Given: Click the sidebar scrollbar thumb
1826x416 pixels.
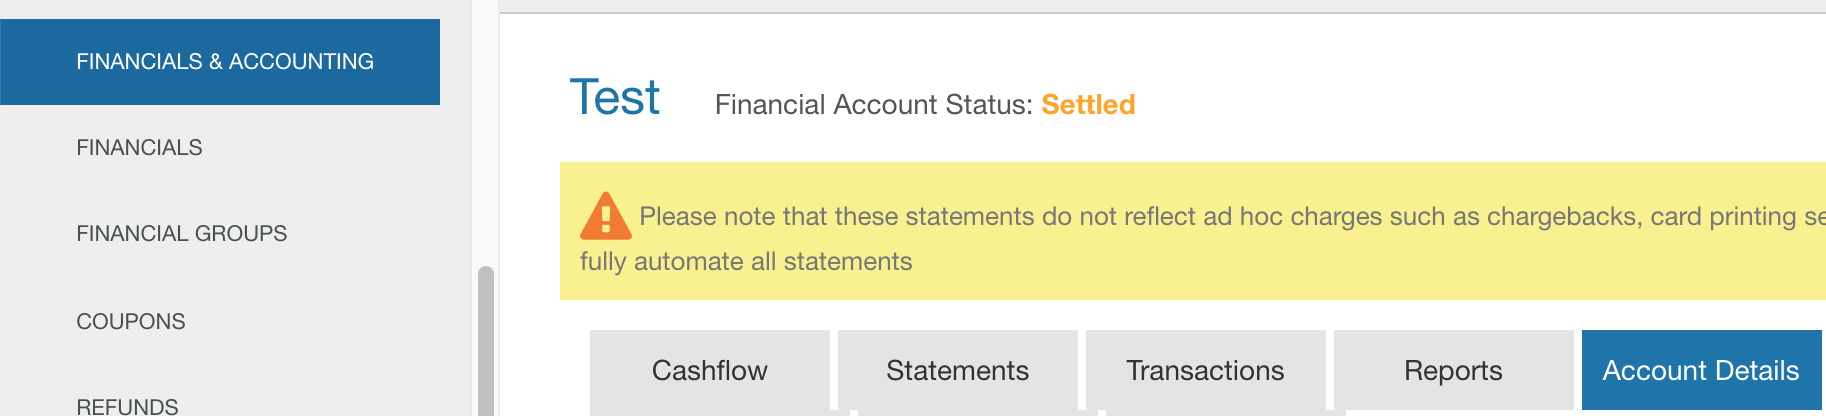Looking at the screenshot, I should 486,340.
